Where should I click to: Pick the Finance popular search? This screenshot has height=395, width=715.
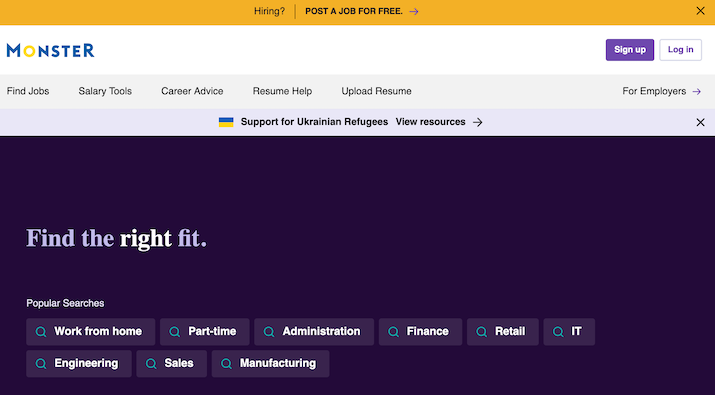pos(420,332)
